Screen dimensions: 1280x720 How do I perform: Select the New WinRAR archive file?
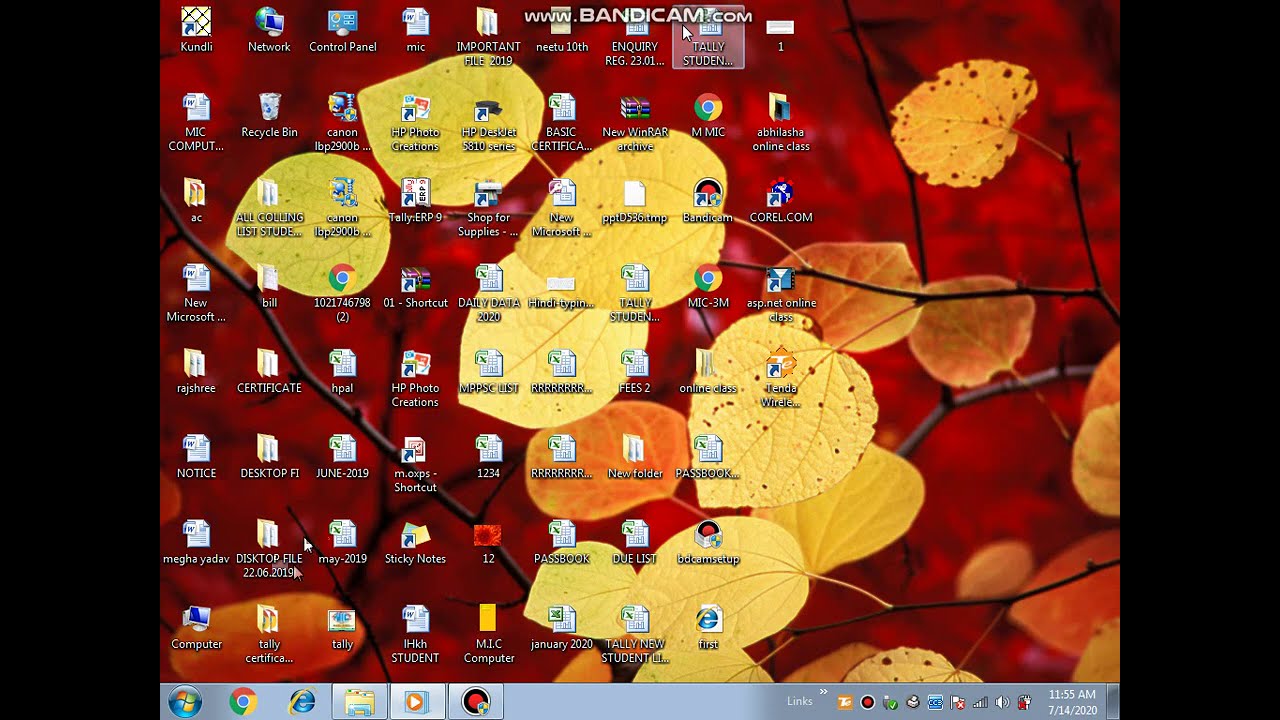[x=635, y=122]
